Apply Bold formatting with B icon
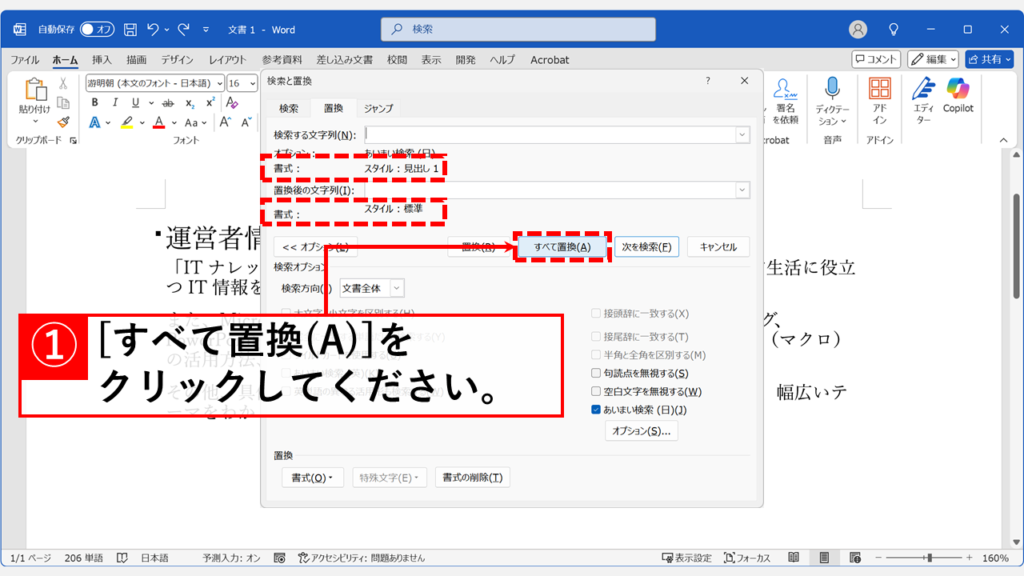This screenshot has height=576, width=1024. [x=95, y=102]
